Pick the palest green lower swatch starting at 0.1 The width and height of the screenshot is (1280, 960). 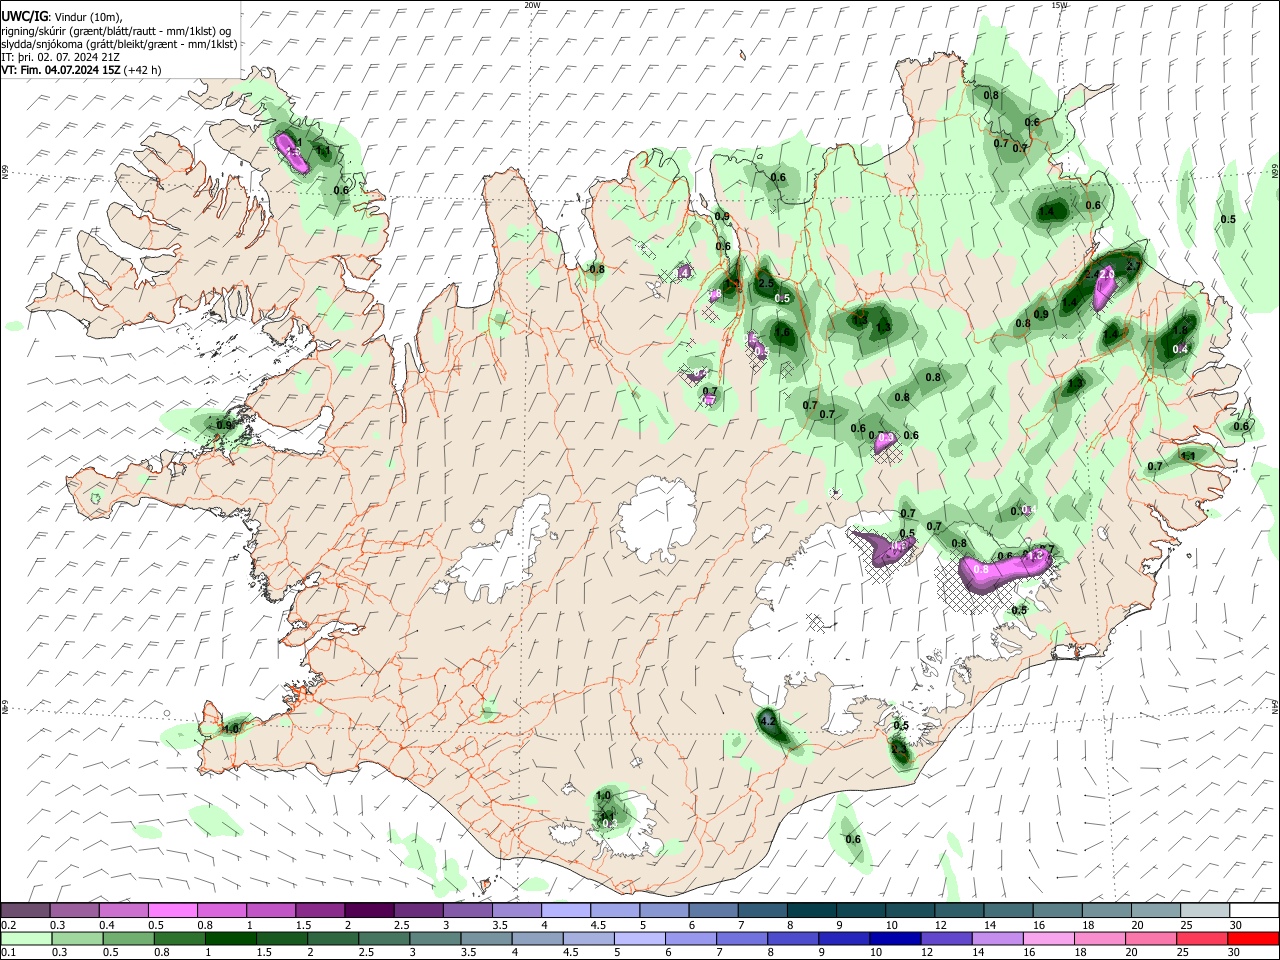pos(26,938)
